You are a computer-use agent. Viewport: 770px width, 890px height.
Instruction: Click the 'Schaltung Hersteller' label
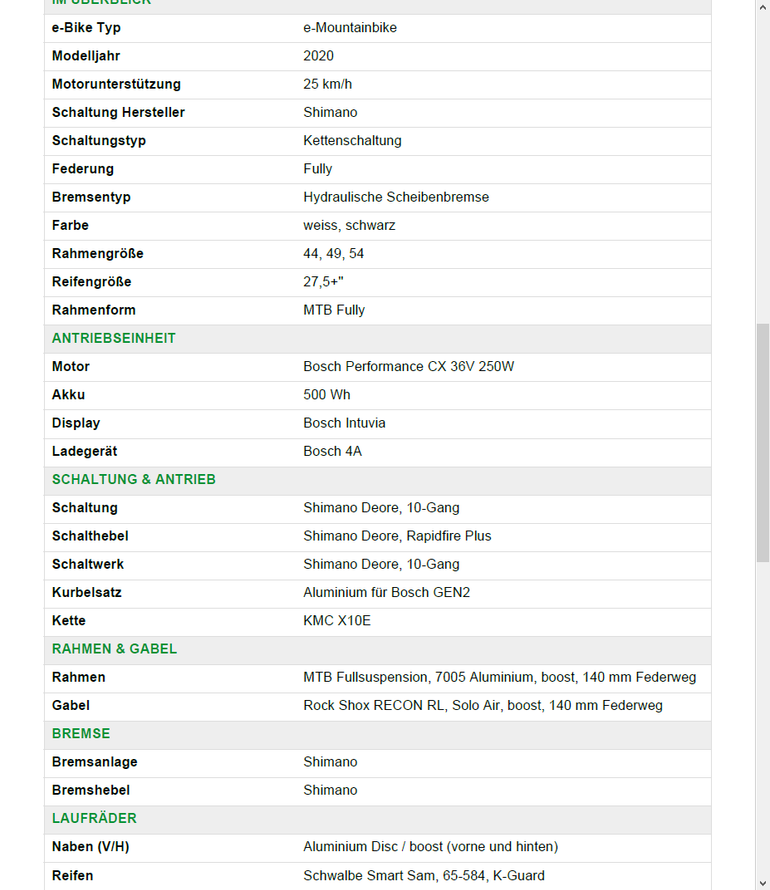tap(119, 112)
